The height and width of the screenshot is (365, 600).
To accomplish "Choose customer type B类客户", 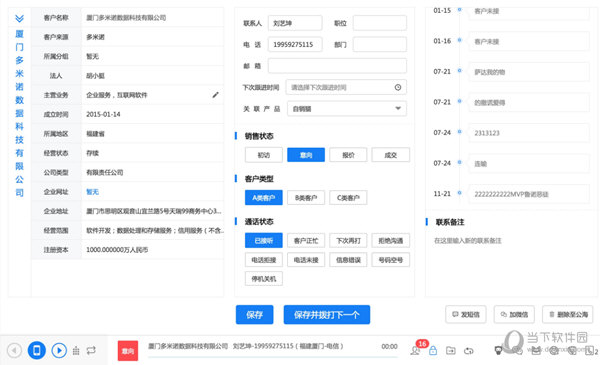I will click(x=306, y=198).
